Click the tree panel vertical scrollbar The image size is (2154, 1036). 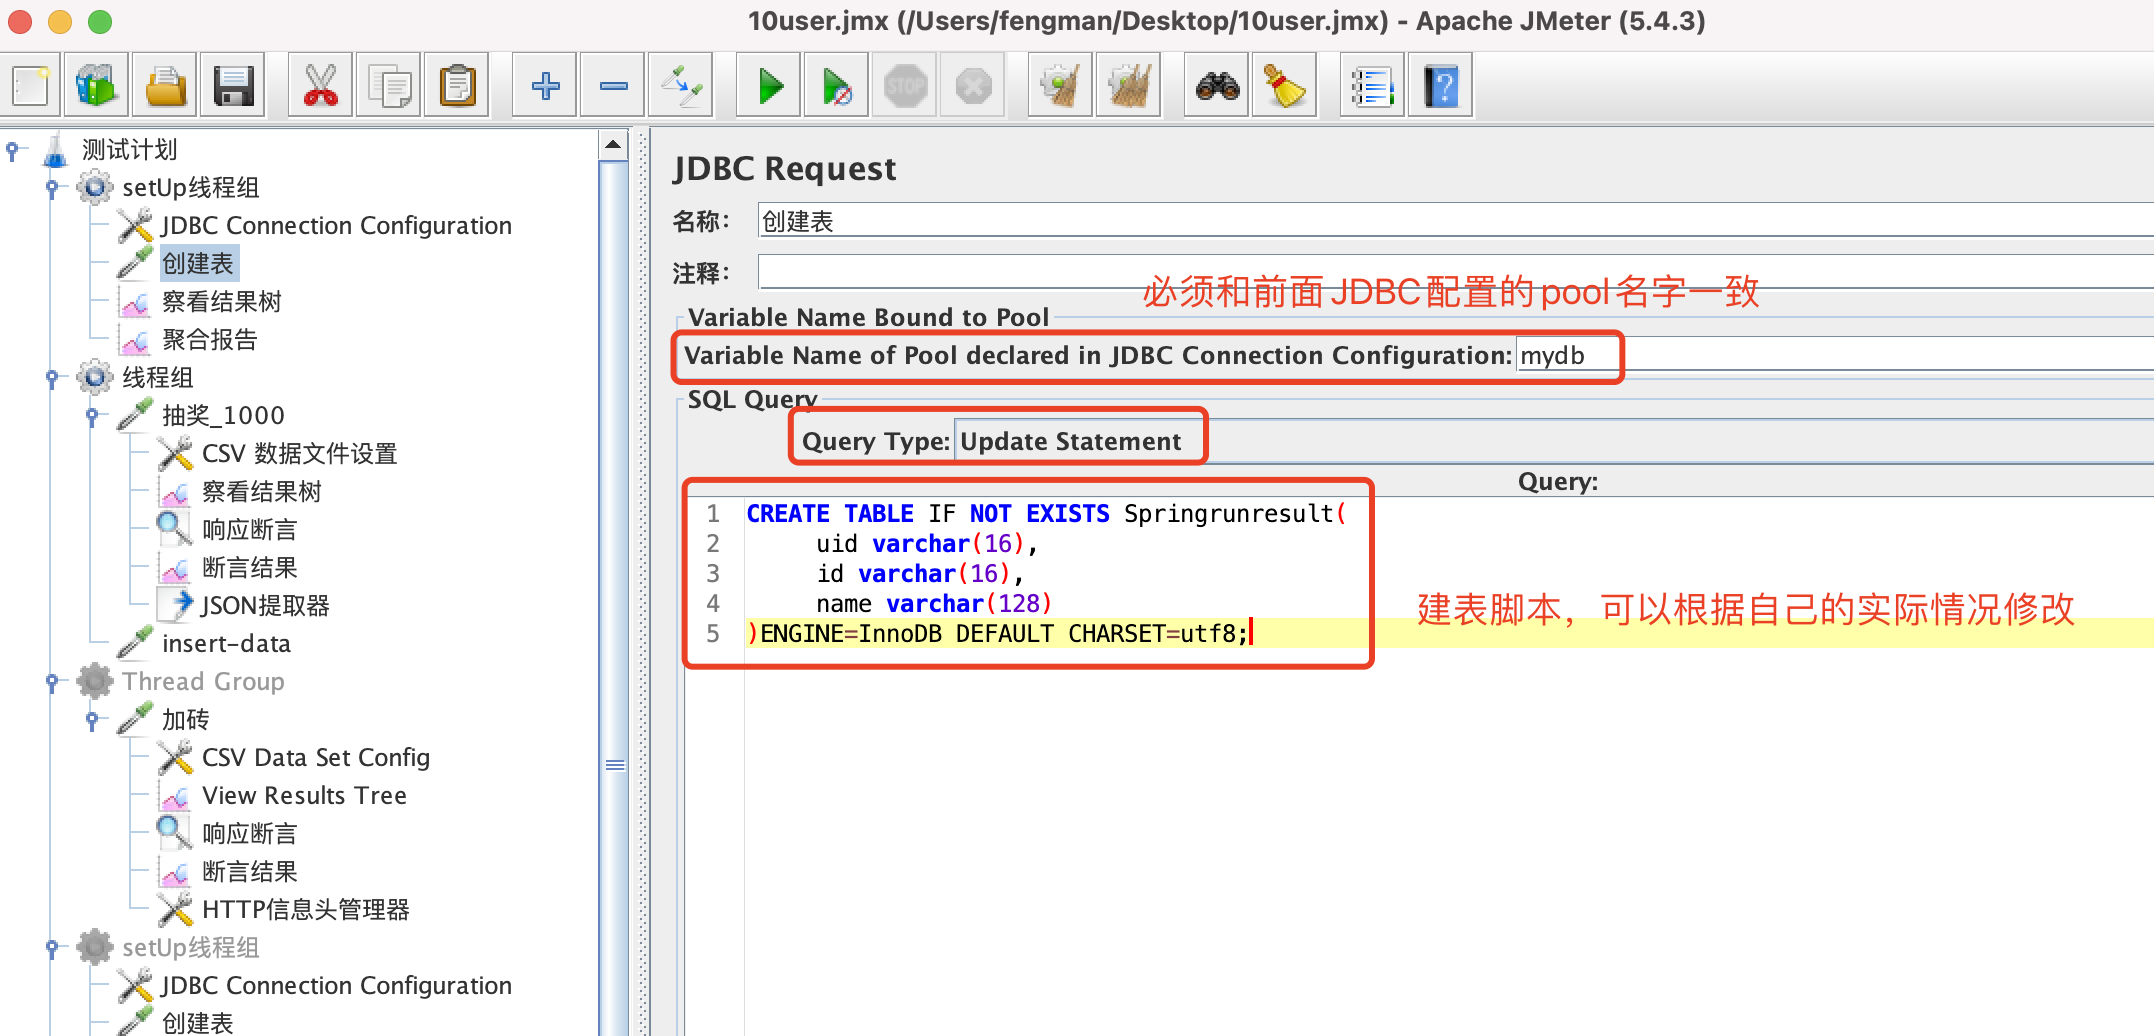(614, 764)
